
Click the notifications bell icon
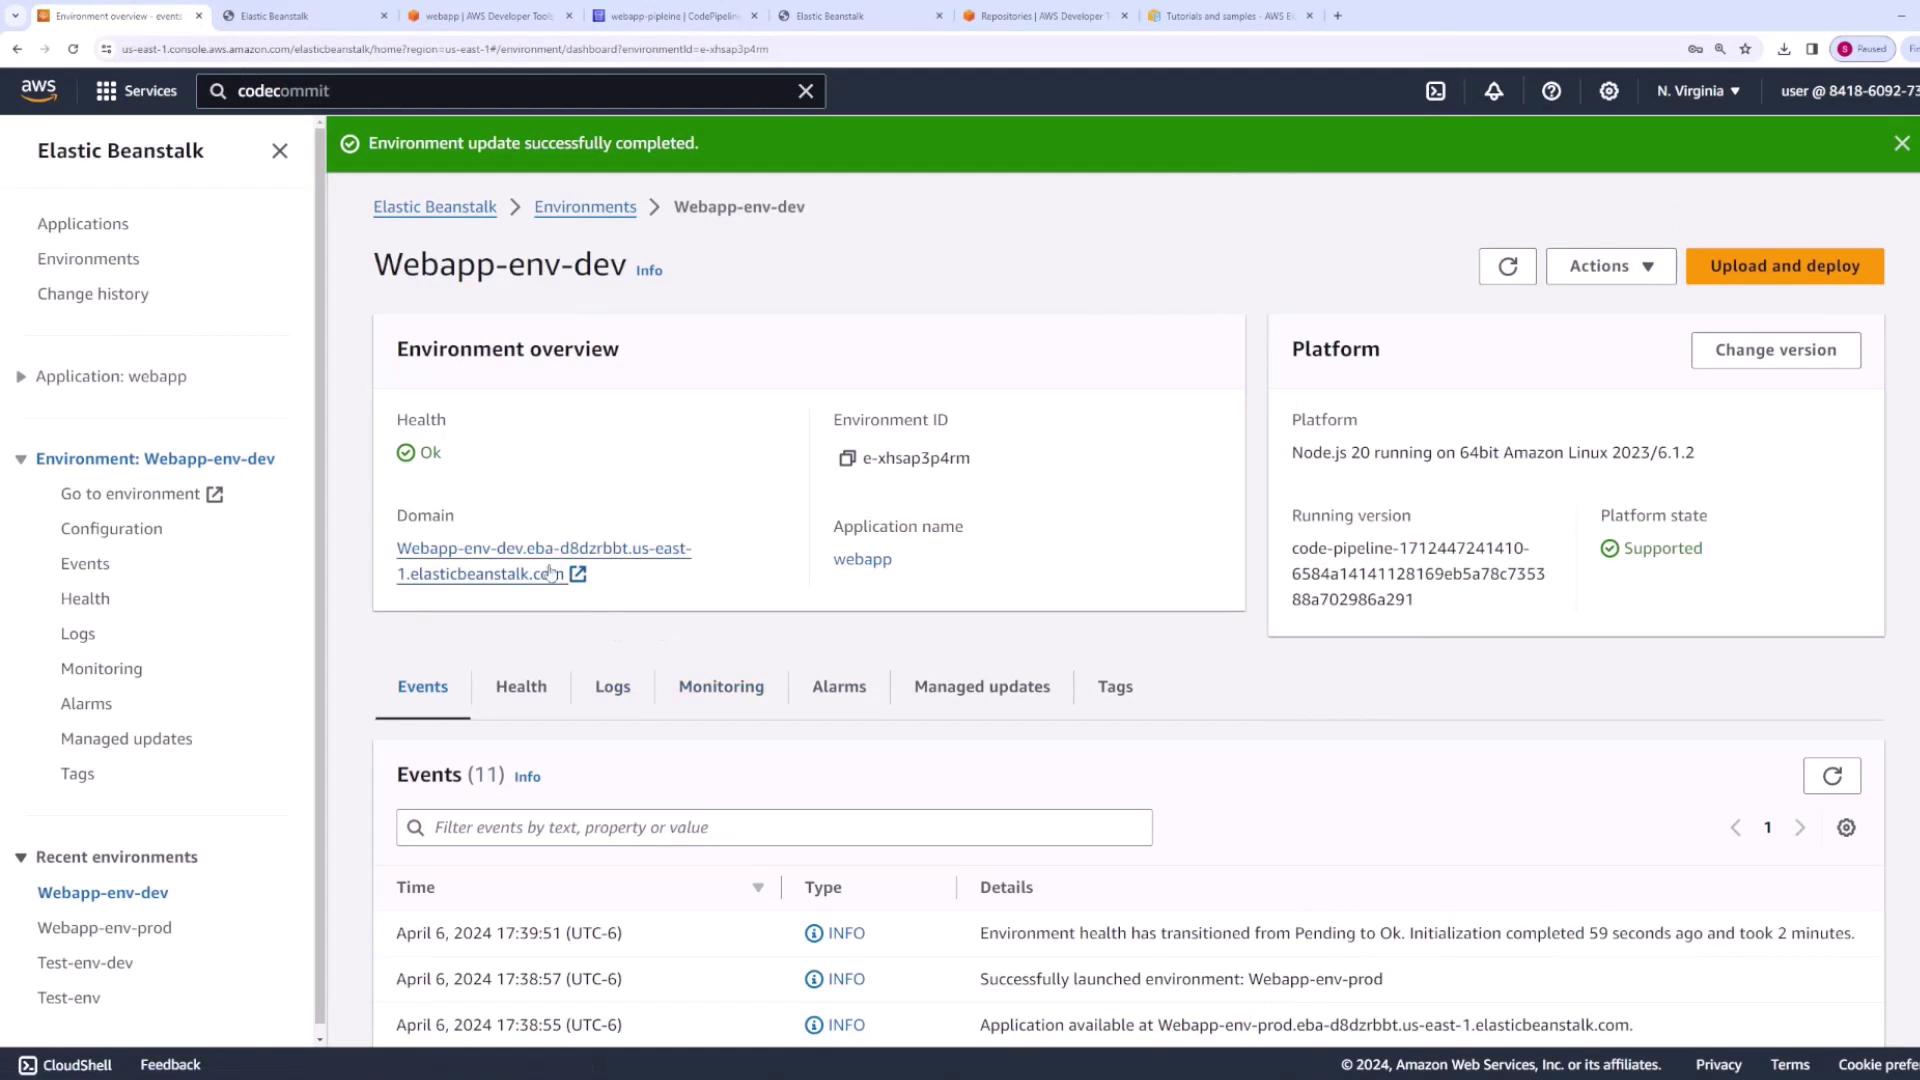(x=1493, y=91)
